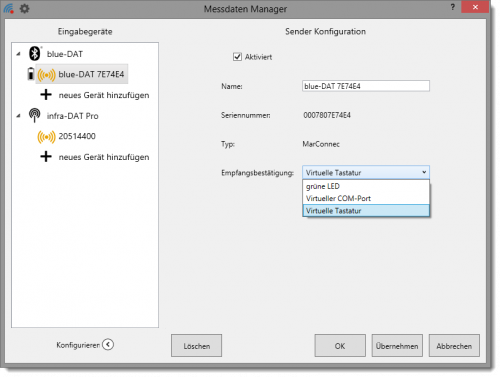
Task: Add new device under infra-DAT Pro
Action: (x=104, y=157)
